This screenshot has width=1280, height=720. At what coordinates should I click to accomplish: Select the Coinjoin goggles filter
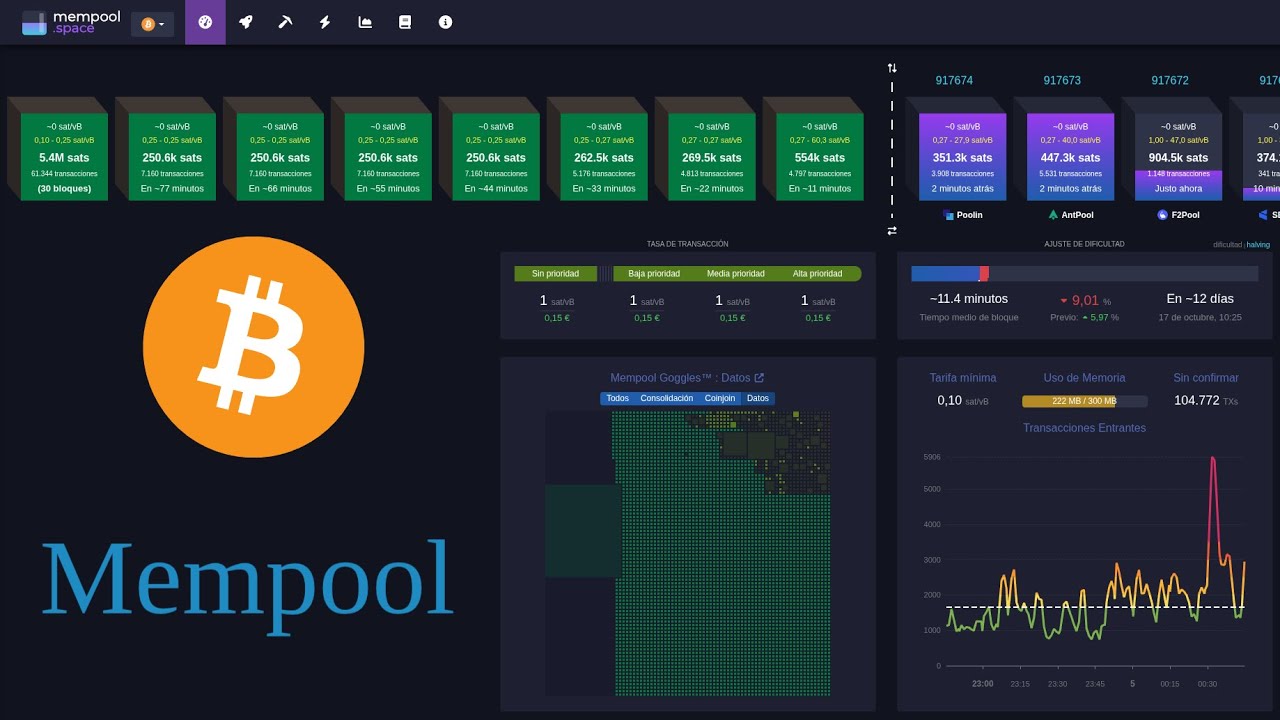tap(720, 398)
